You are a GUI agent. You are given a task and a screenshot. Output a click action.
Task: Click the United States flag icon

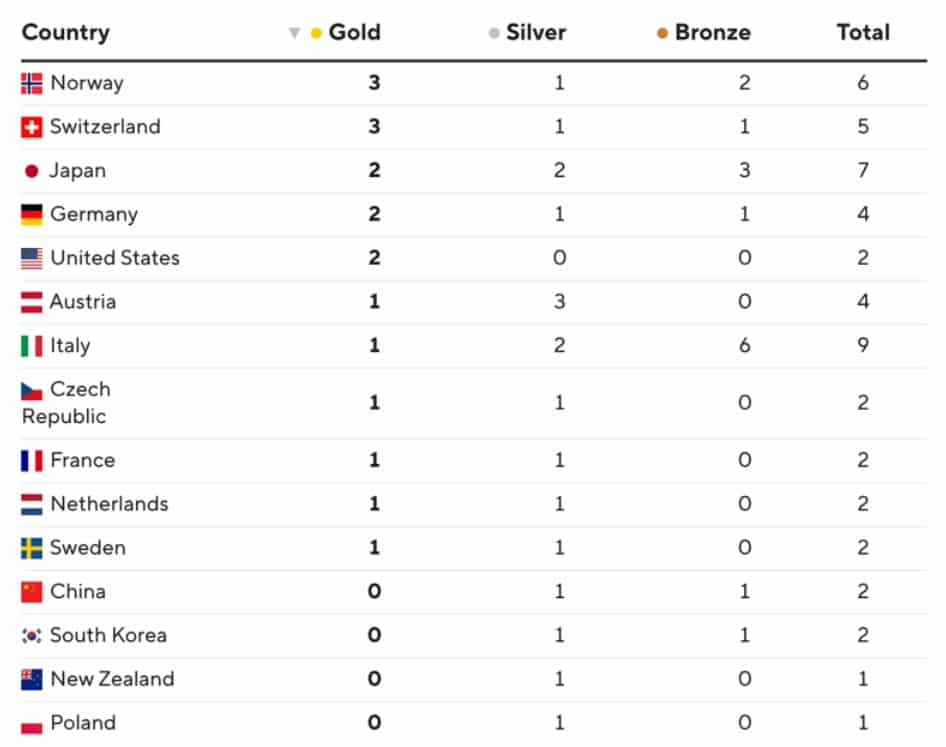point(32,259)
